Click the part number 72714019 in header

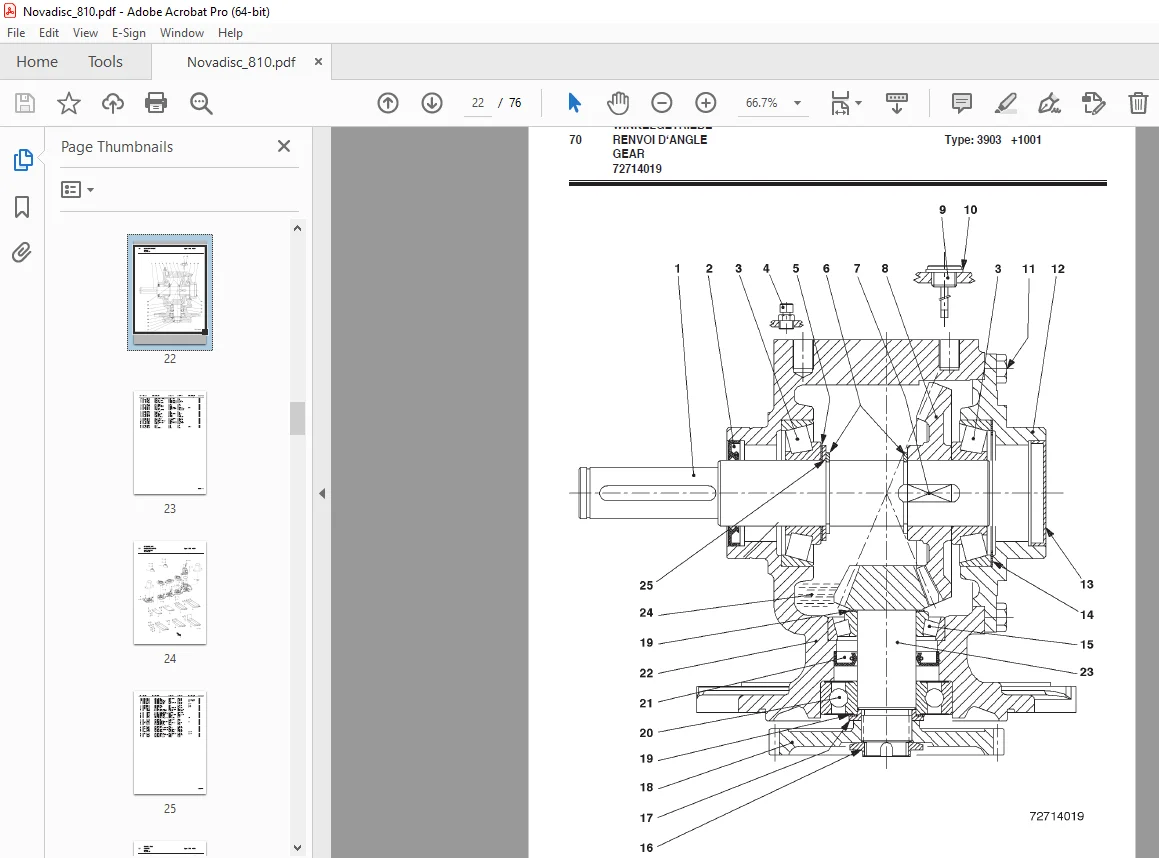(636, 168)
